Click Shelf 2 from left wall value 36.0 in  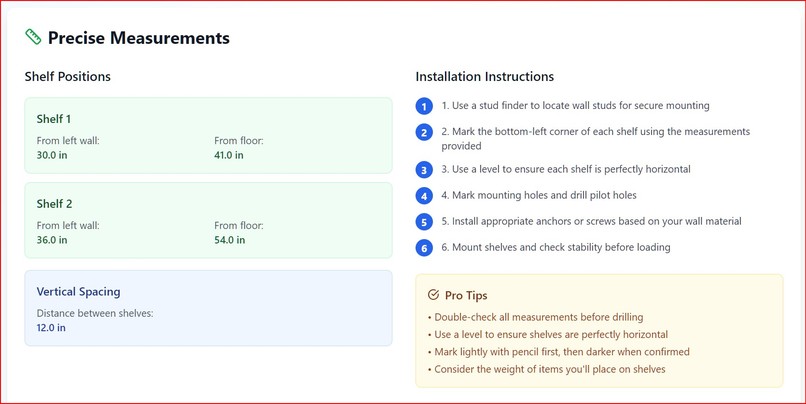(x=52, y=240)
